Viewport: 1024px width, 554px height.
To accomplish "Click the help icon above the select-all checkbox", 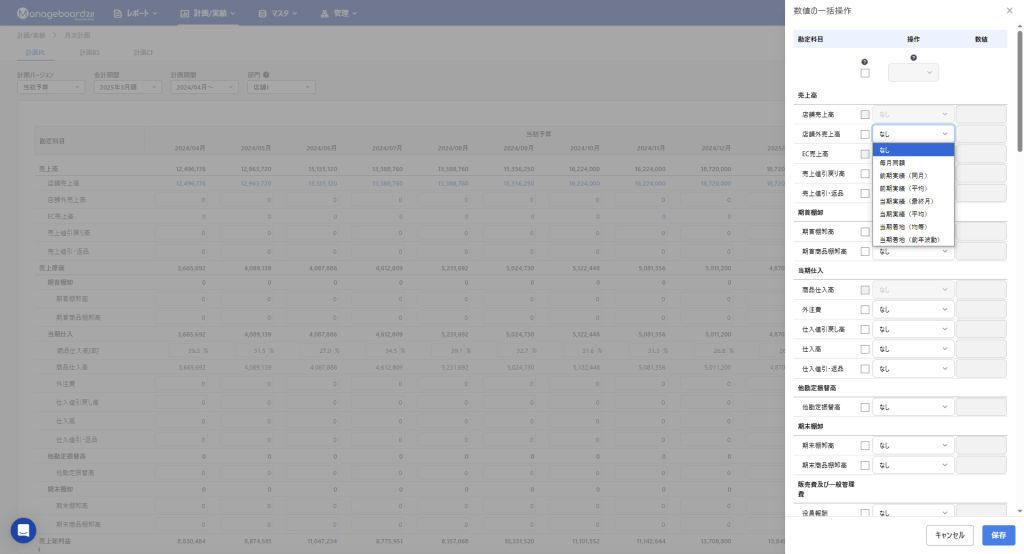I will (x=864, y=62).
